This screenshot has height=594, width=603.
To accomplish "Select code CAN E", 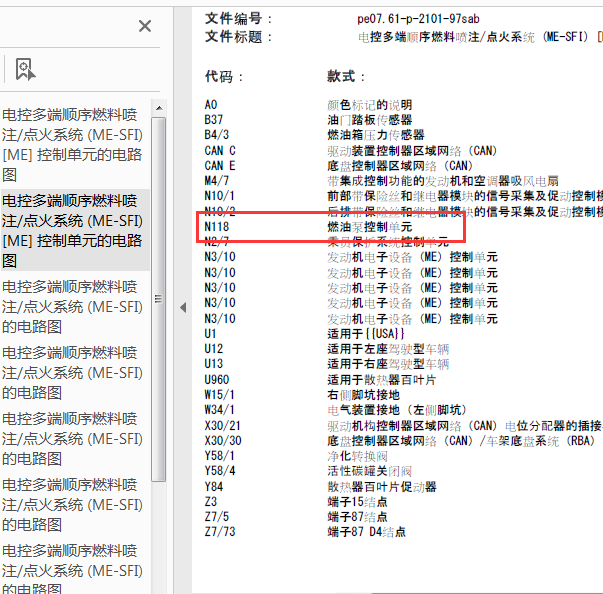I will [x=220, y=166].
